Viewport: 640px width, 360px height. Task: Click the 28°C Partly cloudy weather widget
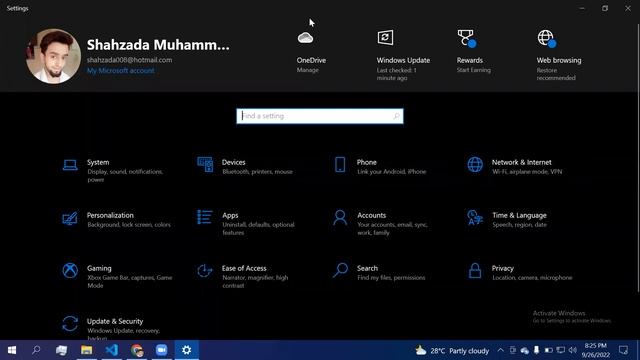(452, 350)
